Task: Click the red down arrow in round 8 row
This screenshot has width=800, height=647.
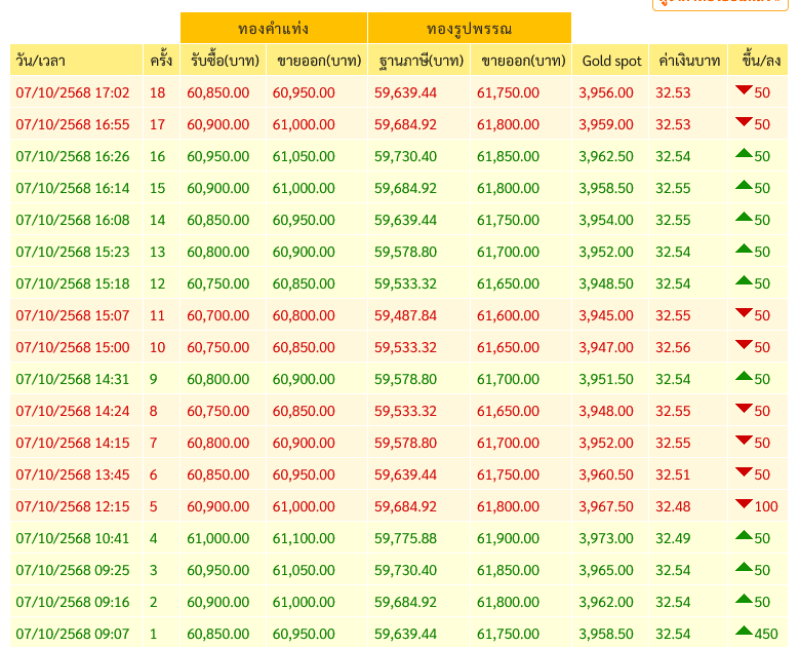Action: tap(743, 409)
